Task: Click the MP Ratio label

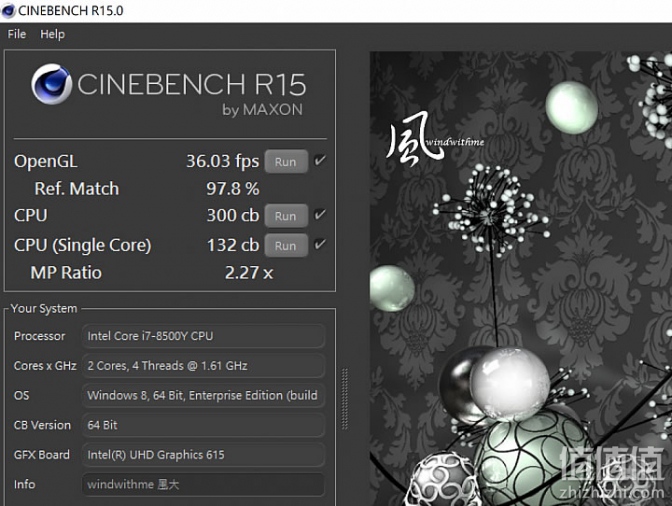Action: click(66, 272)
